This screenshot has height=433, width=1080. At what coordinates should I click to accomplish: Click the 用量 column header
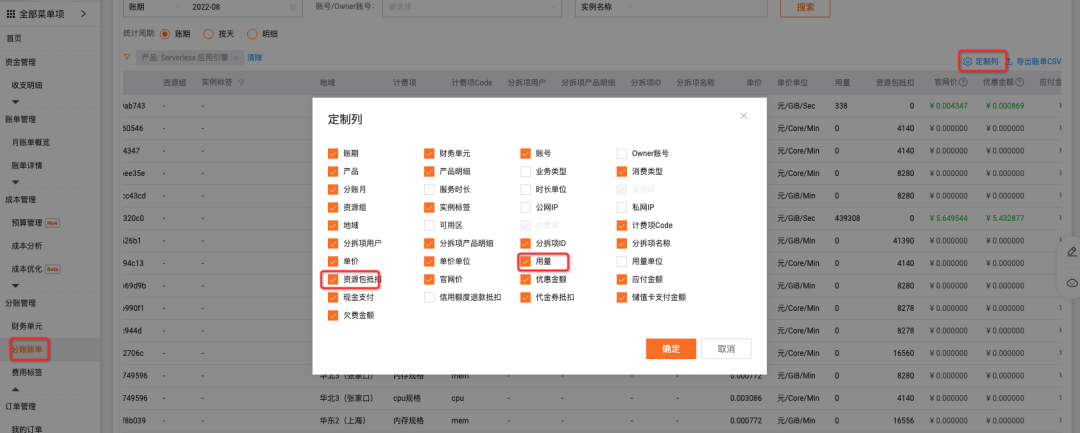tap(842, 82)
